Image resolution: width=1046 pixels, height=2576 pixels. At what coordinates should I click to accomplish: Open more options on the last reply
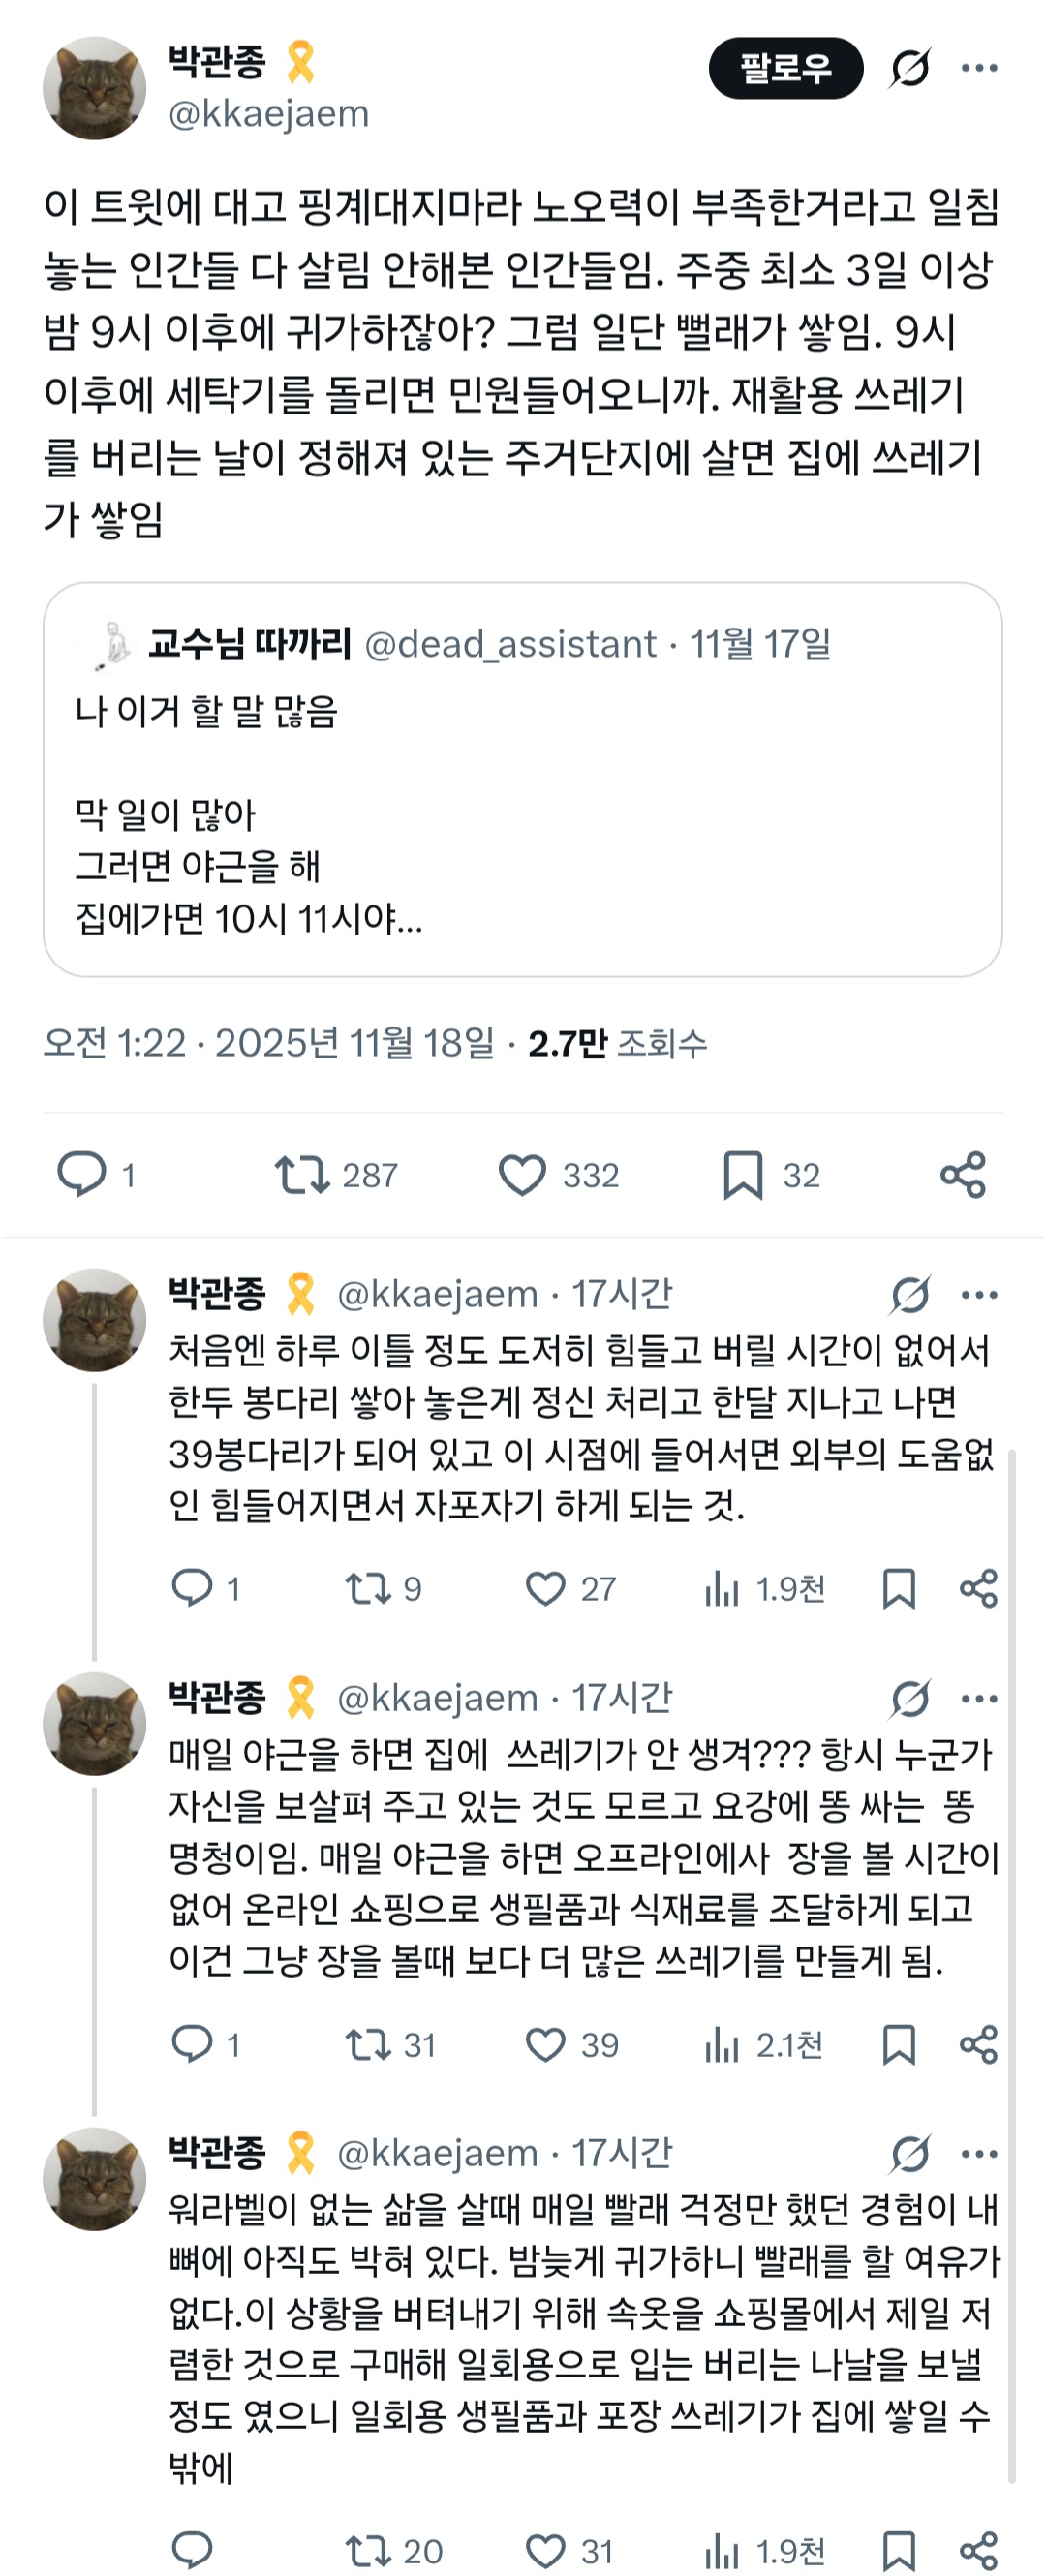(x=979, y=2155)
